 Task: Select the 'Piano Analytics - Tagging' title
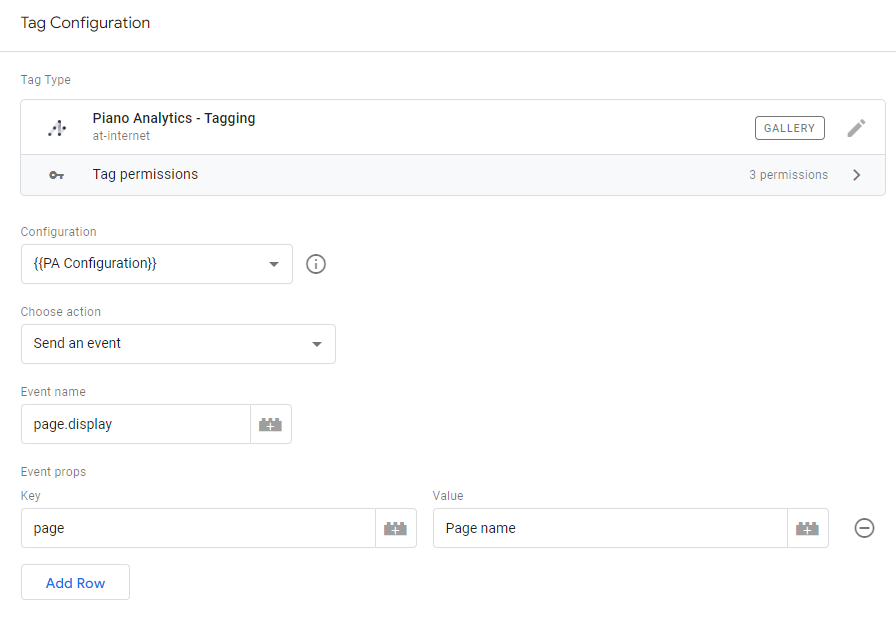coord(174,118)
